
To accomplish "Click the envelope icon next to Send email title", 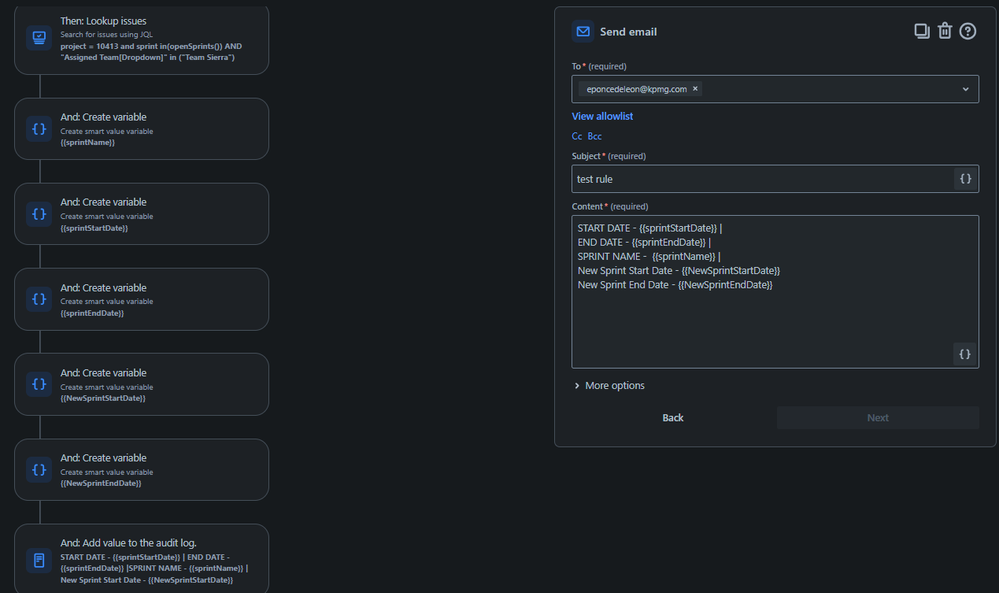I will (x=582, y=31).
